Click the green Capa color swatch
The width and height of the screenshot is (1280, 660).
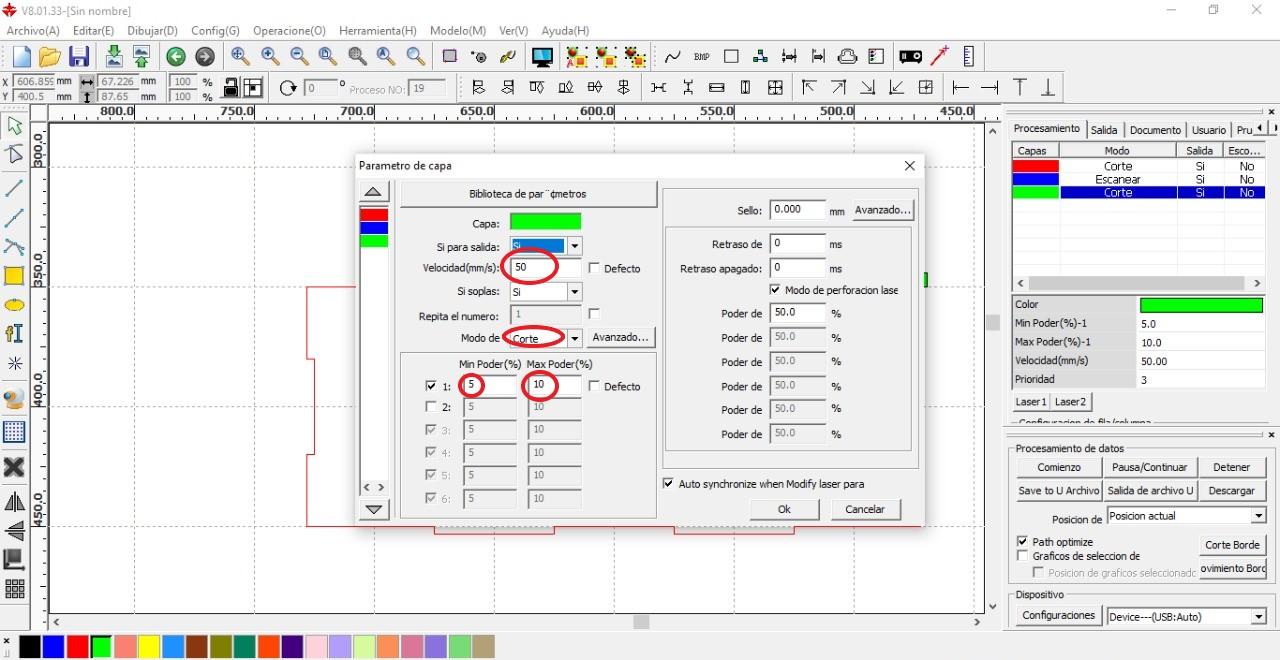(545, 222)
